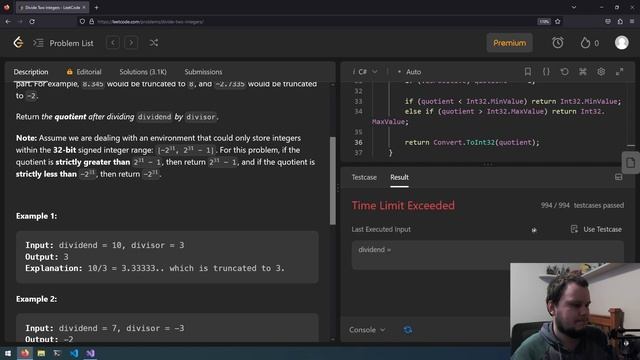The image size is (640, 360).
Task: Open the notes side panel icon
Action: point(631,162)
